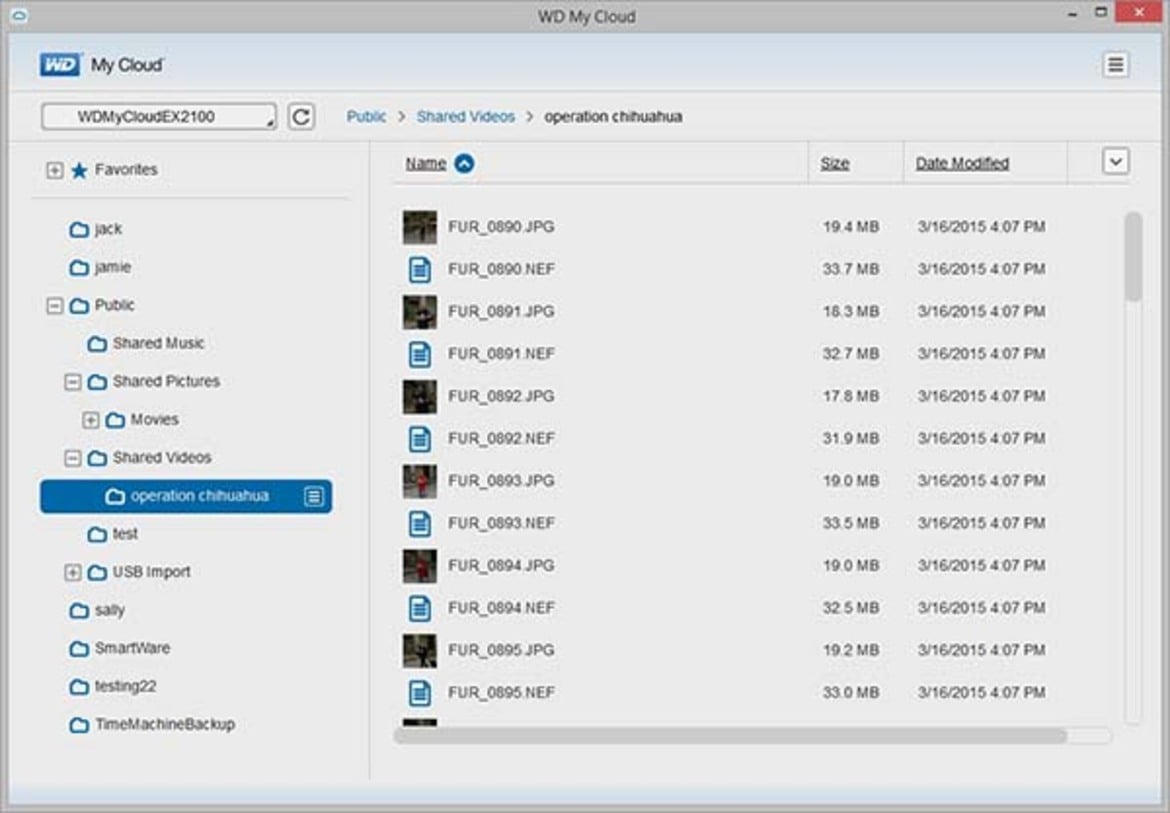
Task: Select the file name FUR_0893.JPG
Action: (501, 481)
